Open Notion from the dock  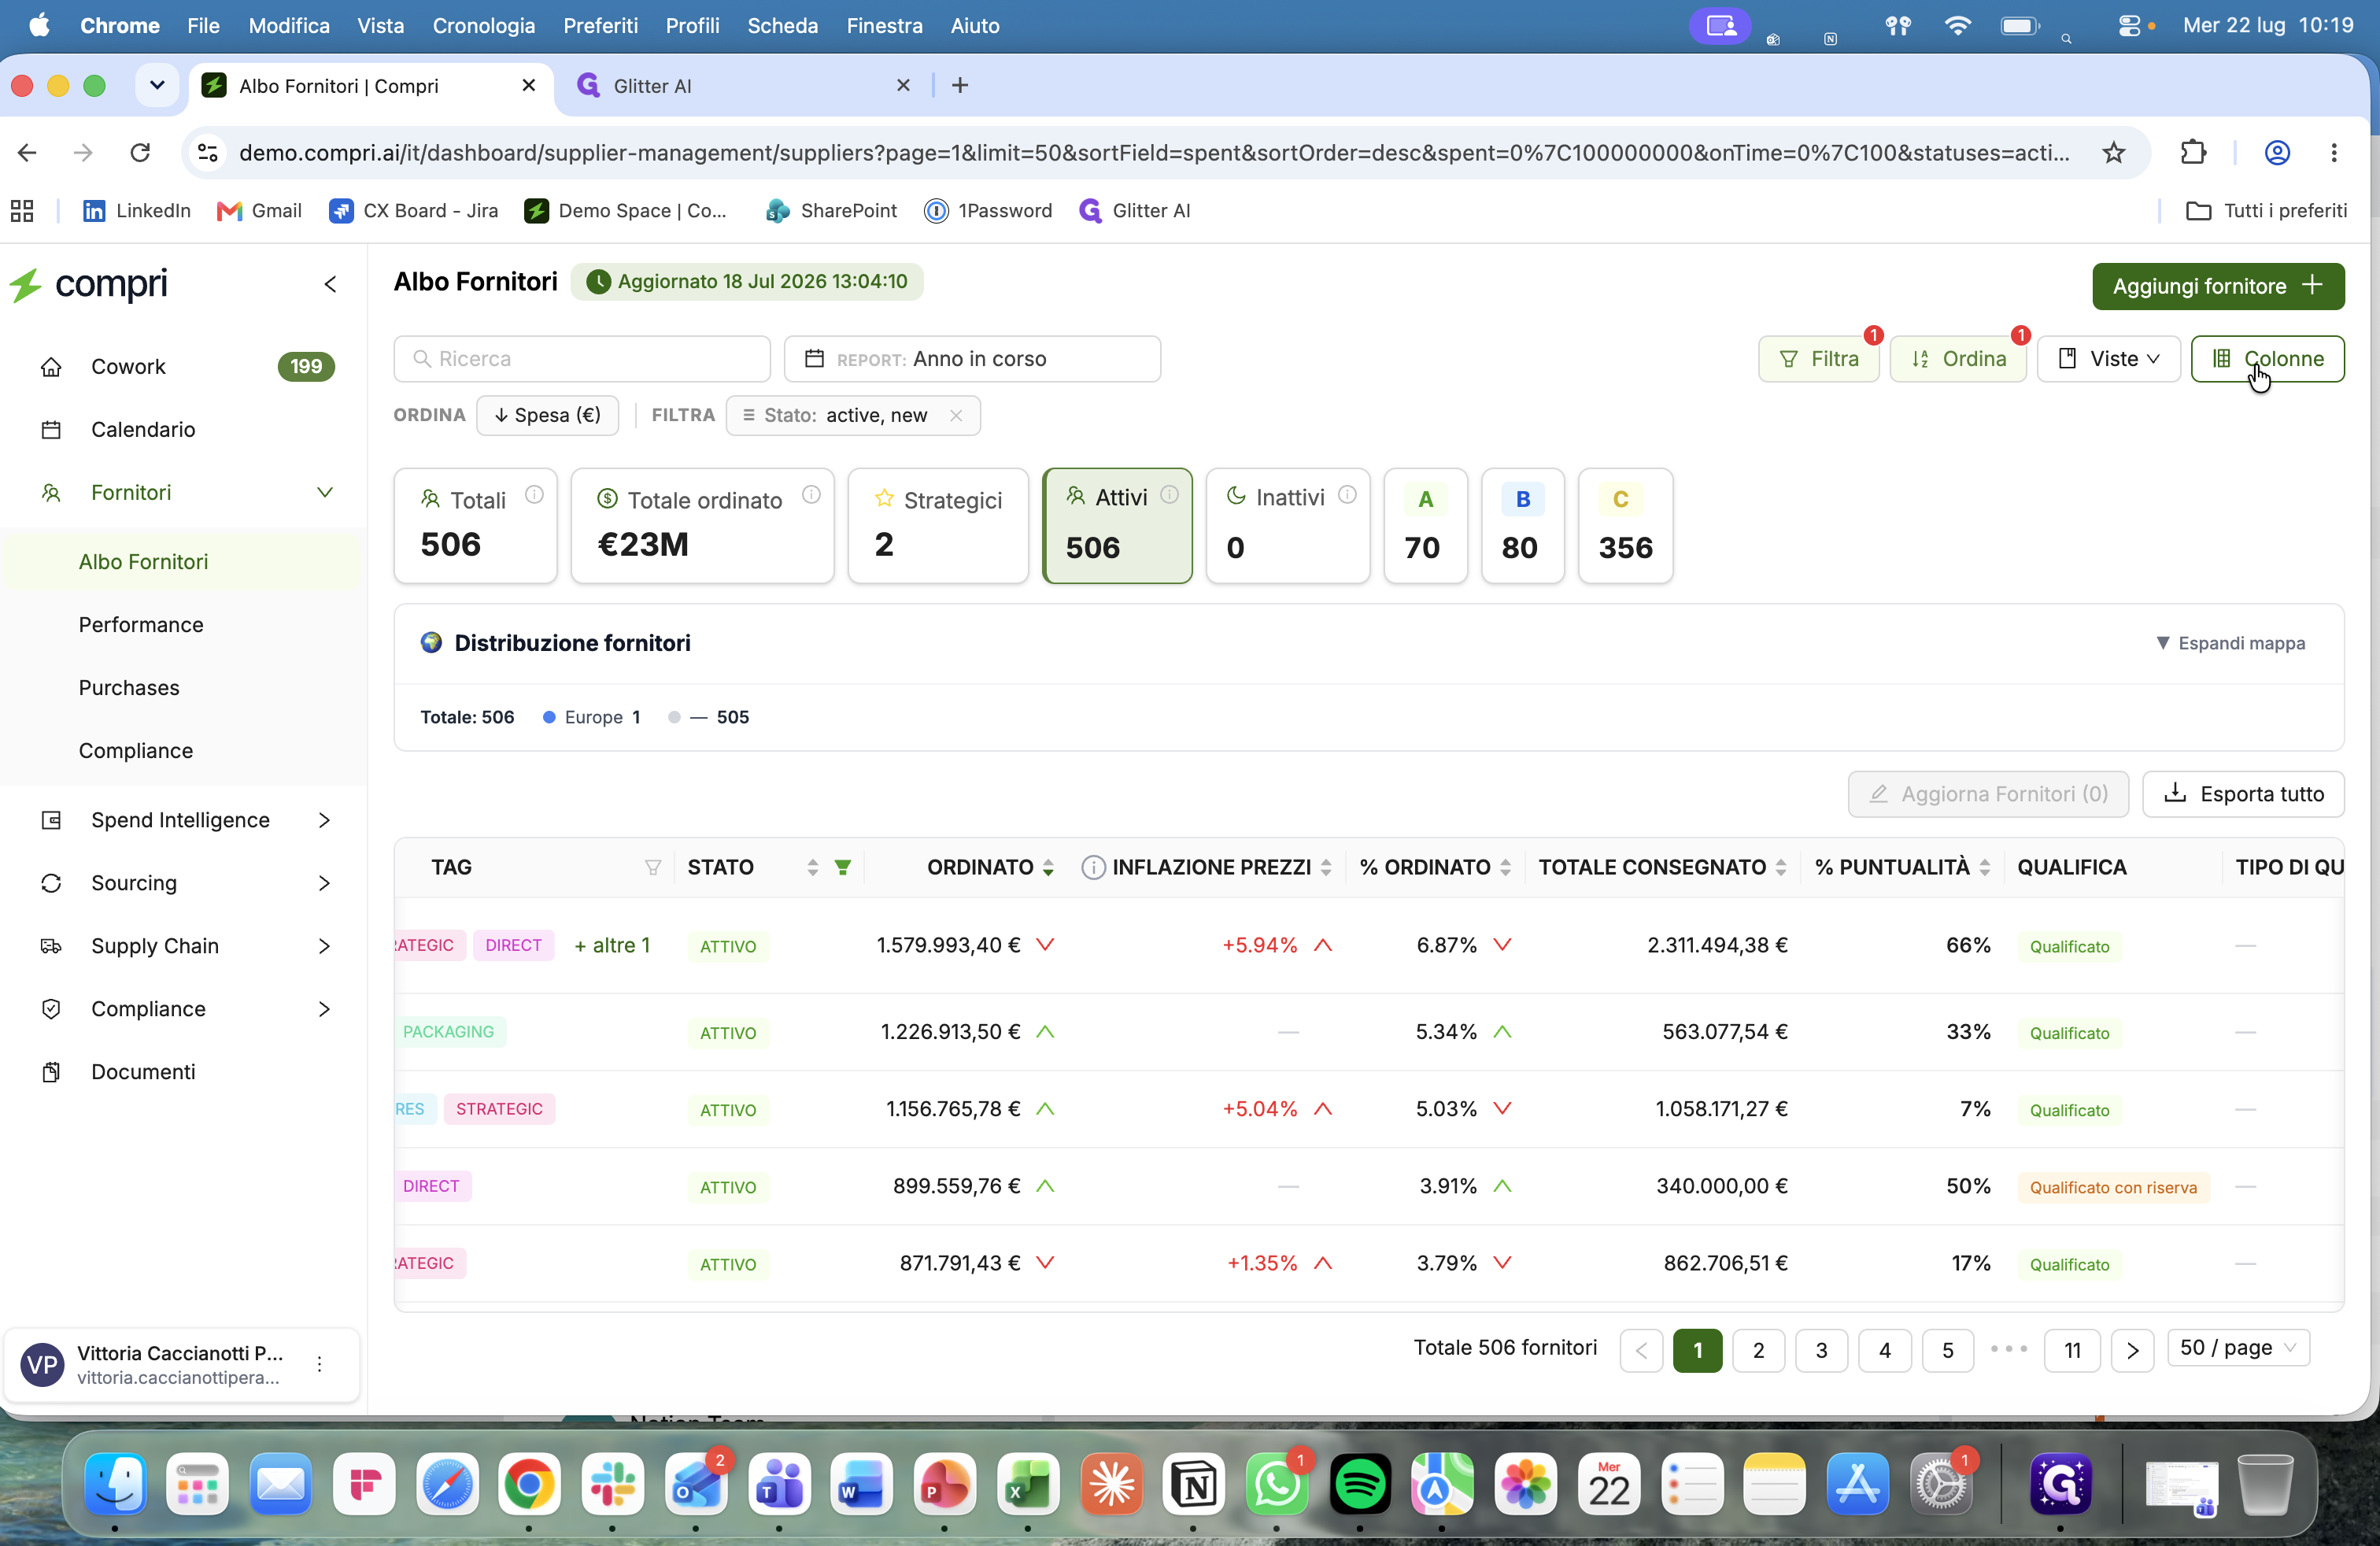1194,1483
